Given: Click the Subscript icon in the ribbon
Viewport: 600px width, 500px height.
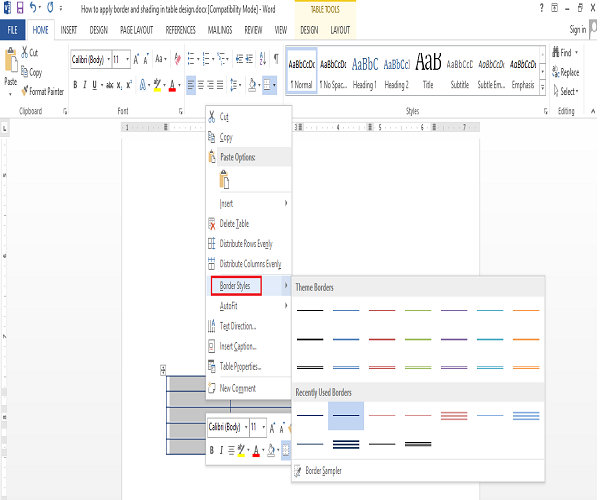Looking at the screenshot, I should [119, 85].
